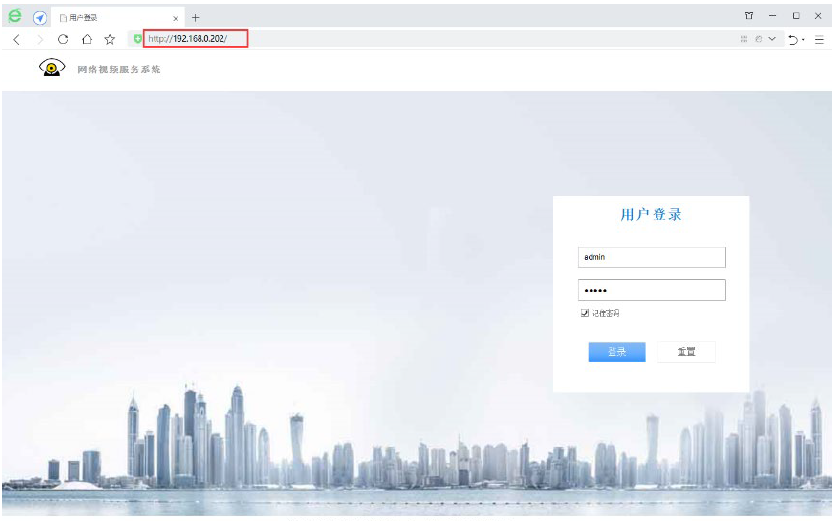
Task: Minimize the browser window
Action: (x=772, y=16)
